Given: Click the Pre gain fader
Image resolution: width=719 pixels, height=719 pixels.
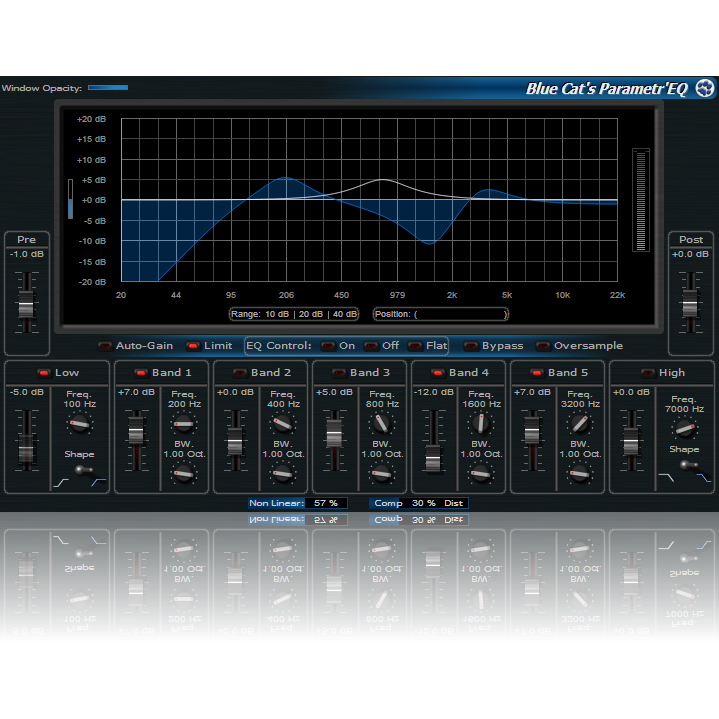Looking at the screenshot, I should (27, 303).
